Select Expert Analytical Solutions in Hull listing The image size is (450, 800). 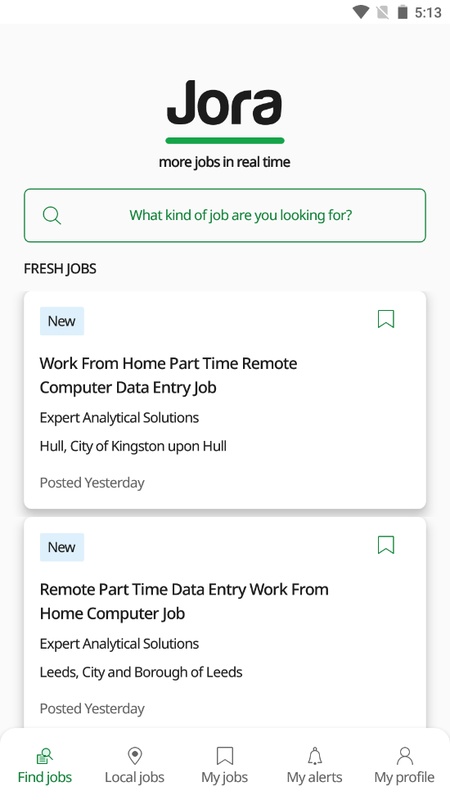[119, 418]
